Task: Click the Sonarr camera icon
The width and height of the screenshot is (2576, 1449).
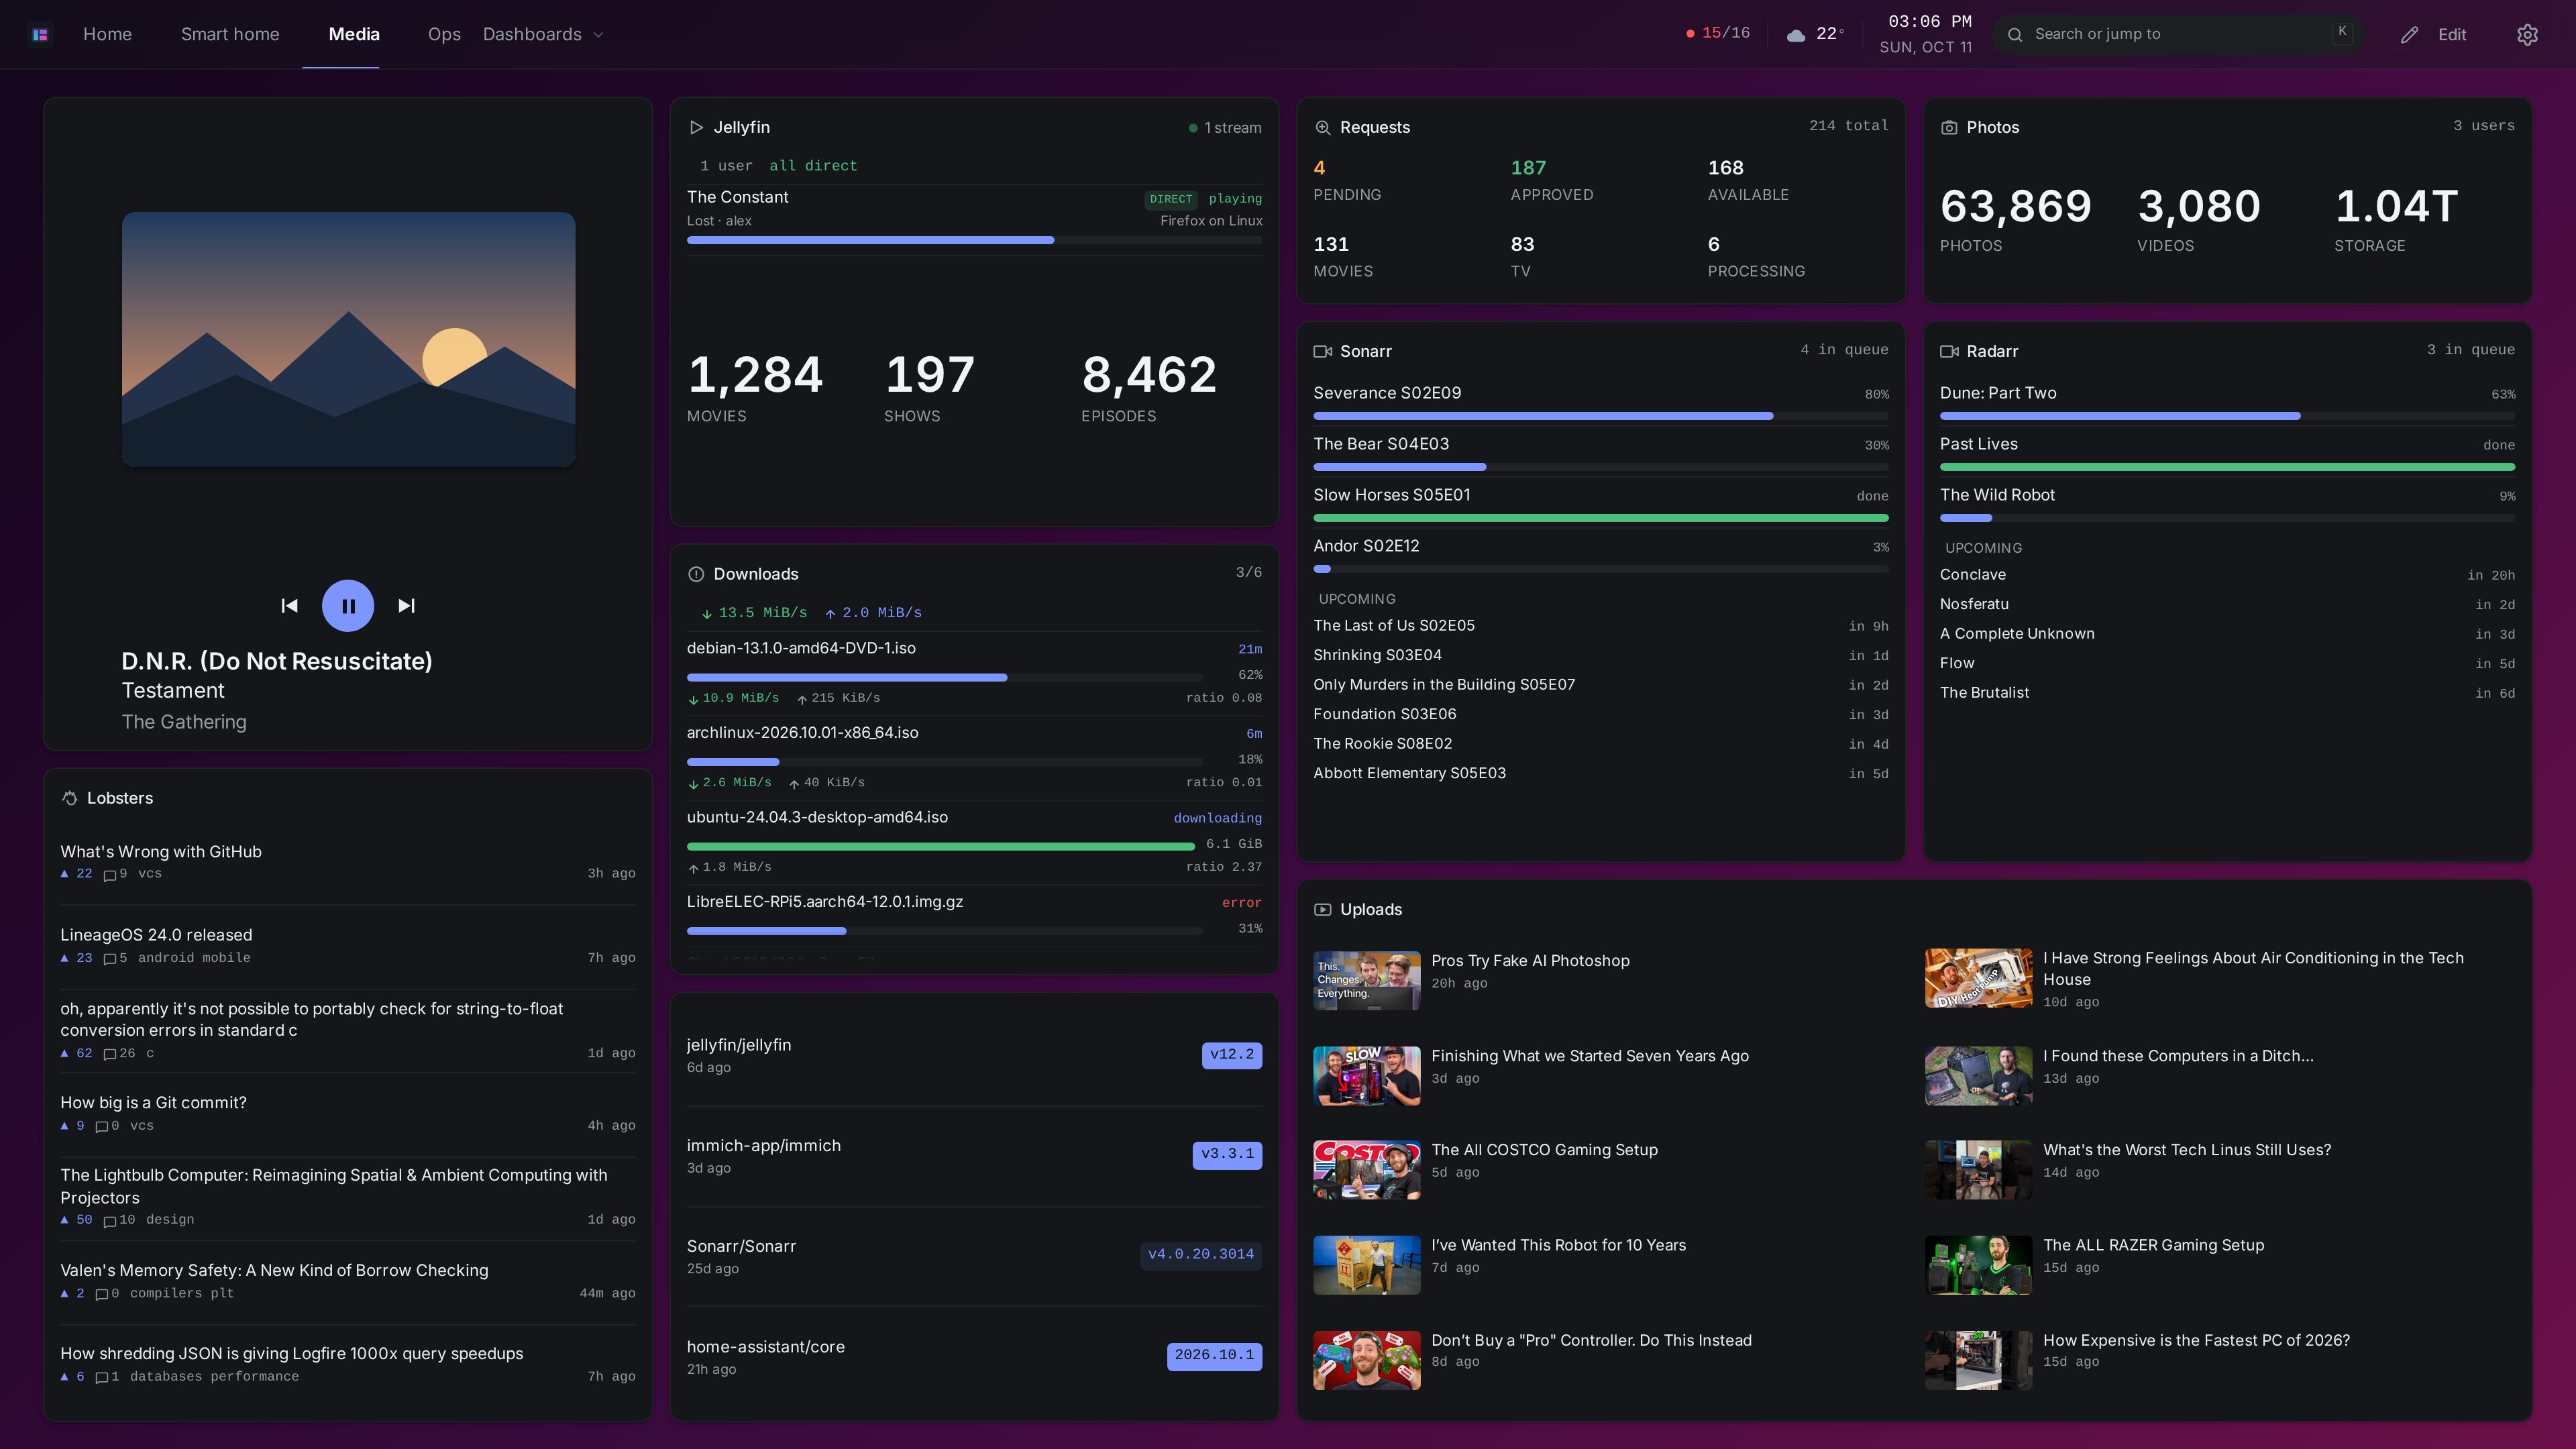Action: (1322, 351)
